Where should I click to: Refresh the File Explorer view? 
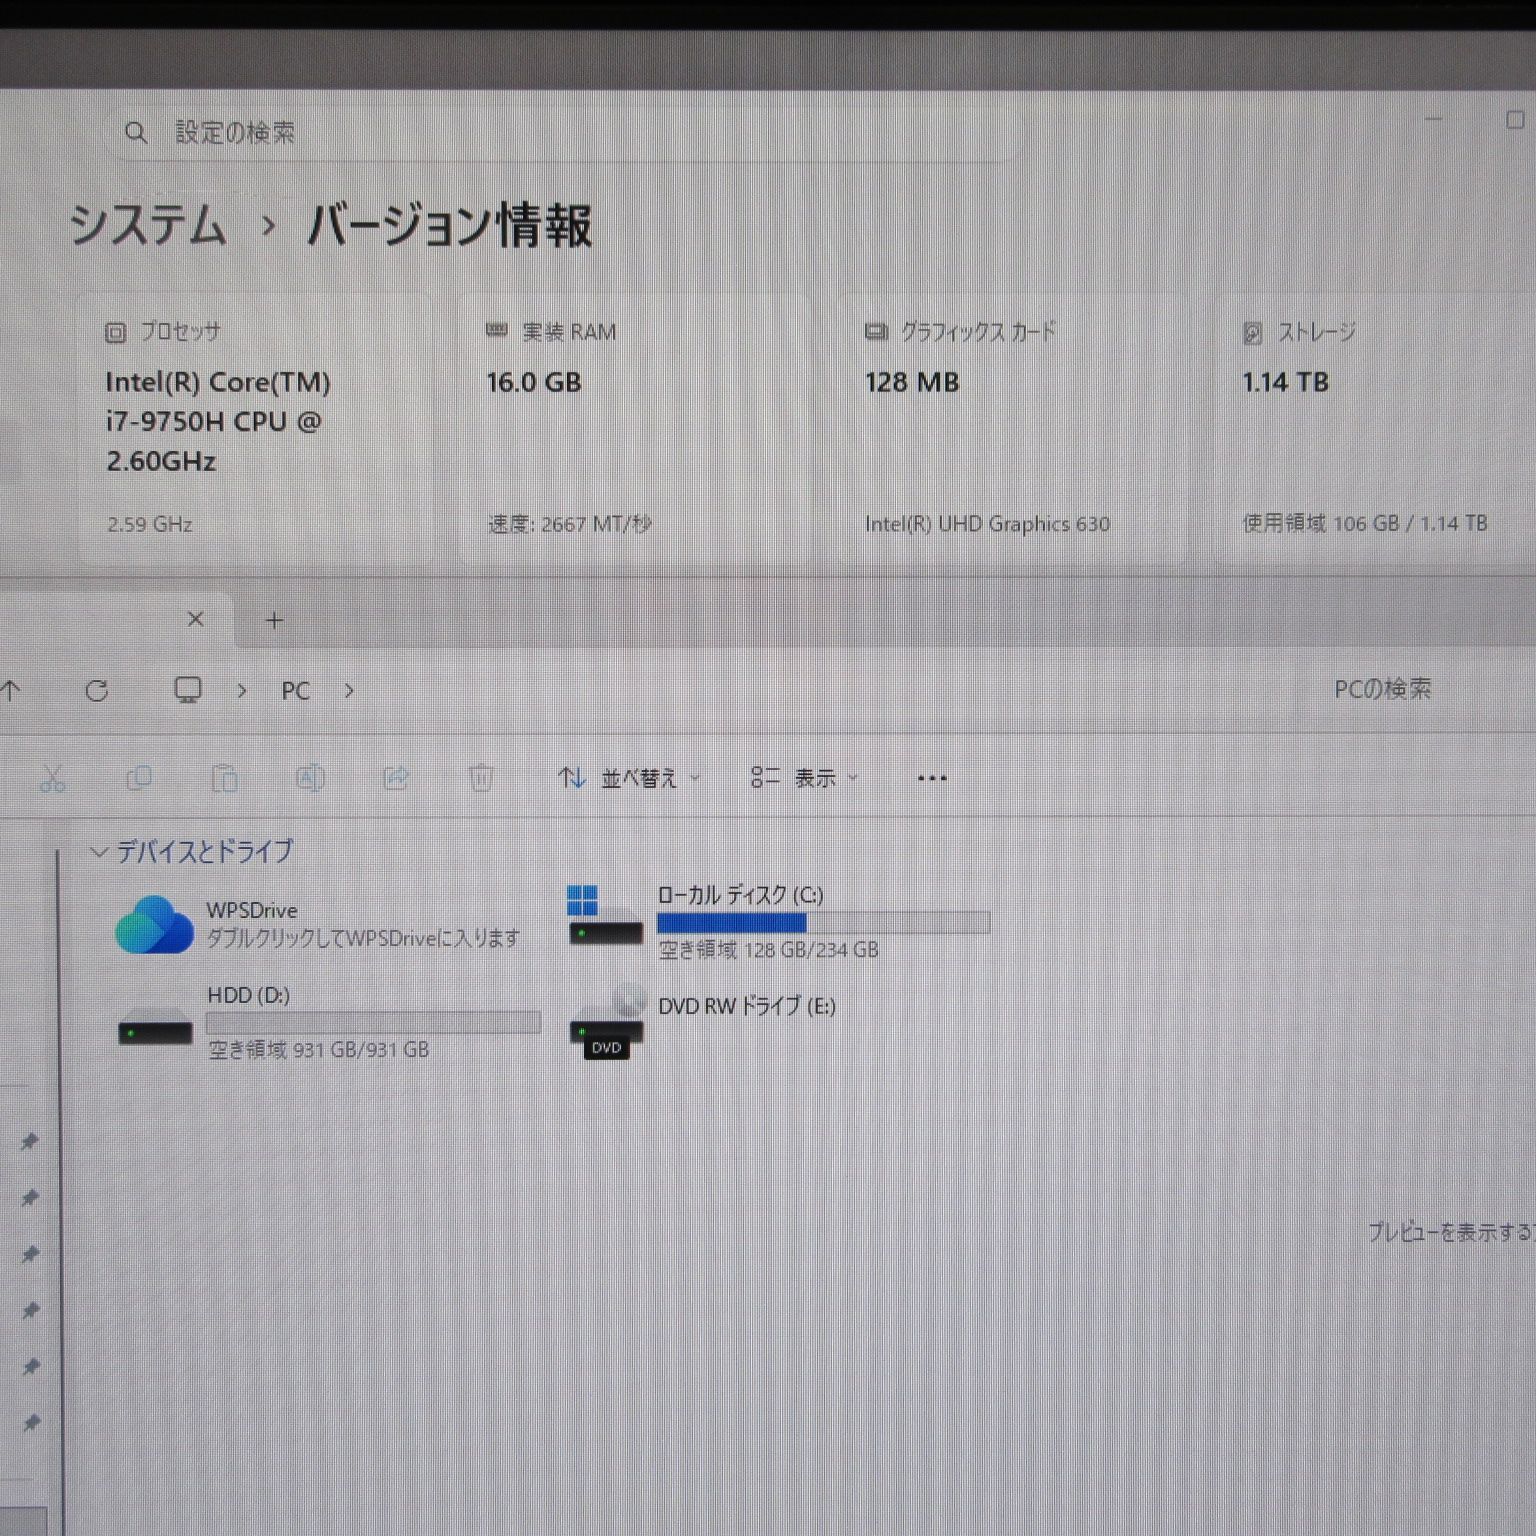[97, 690]
